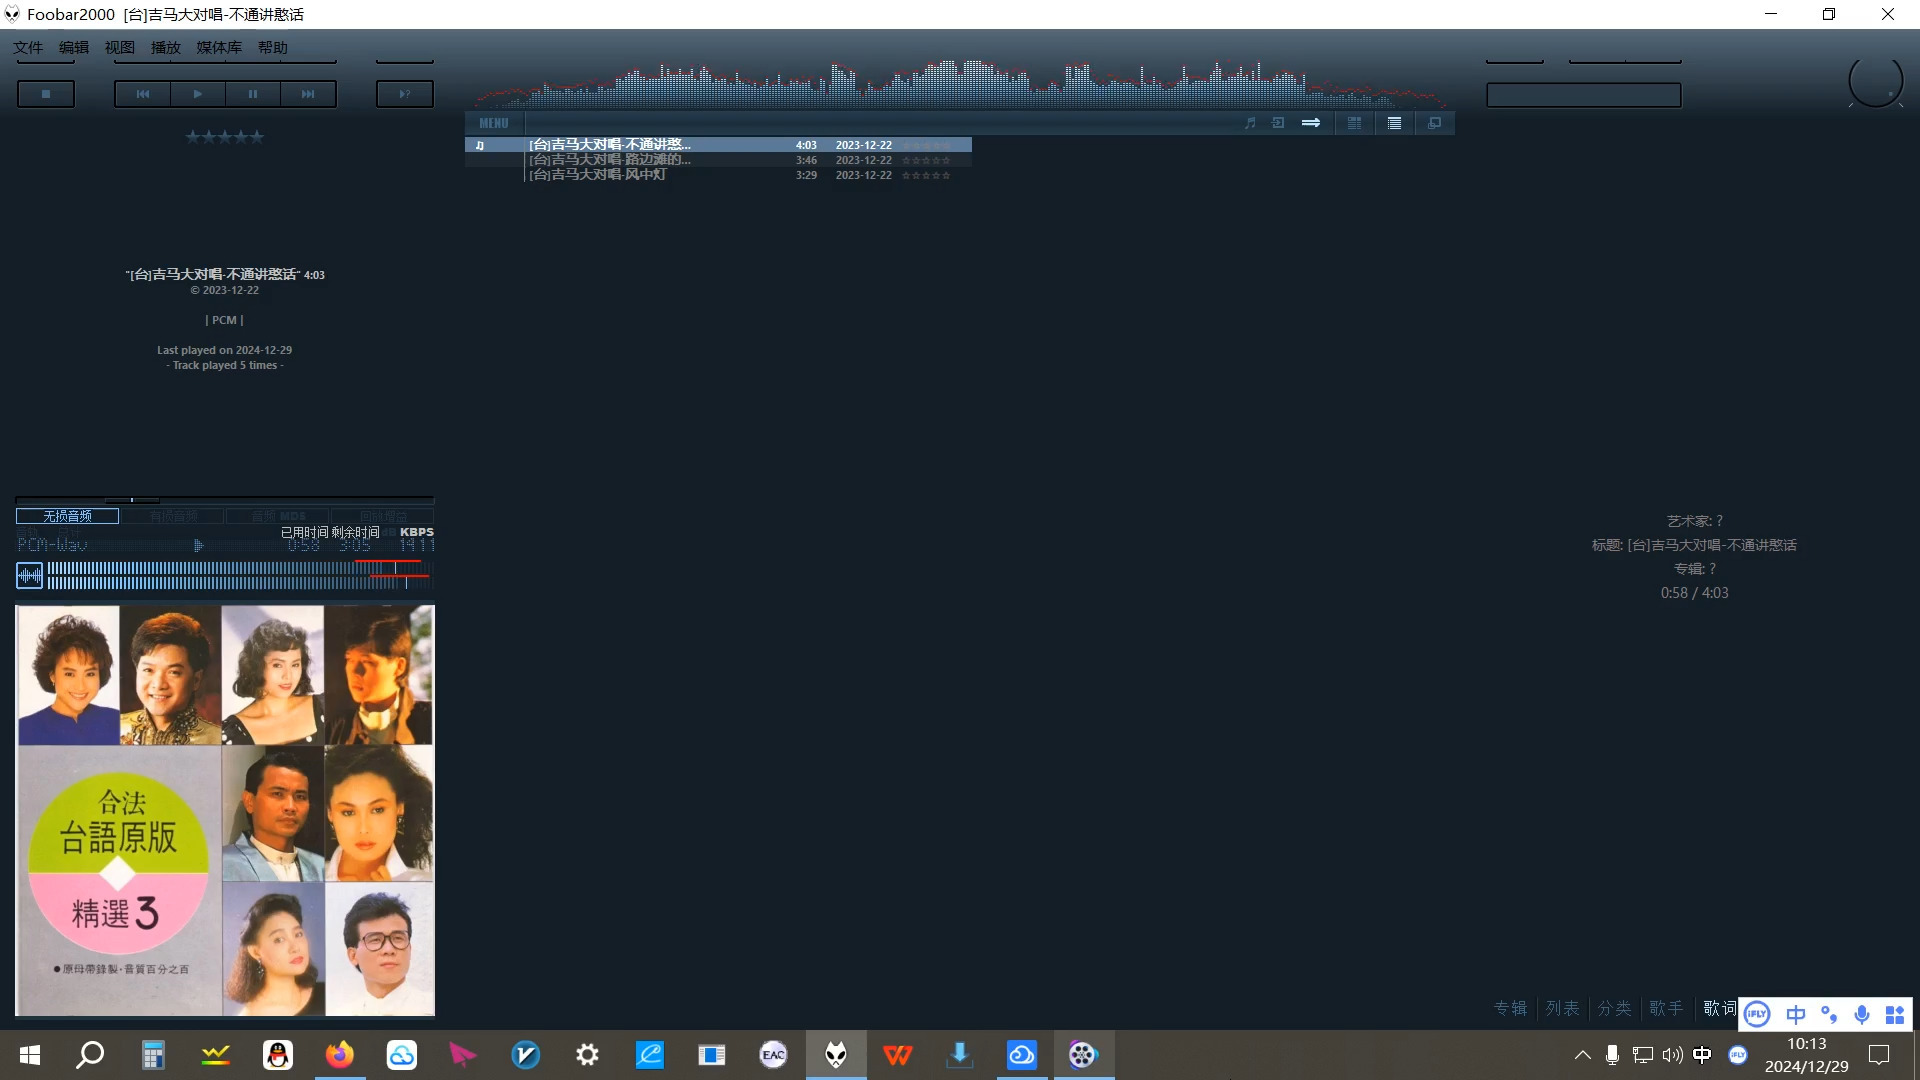The image size is (1920, 1080).
Task: Click the arrow-into-box icon in playlist toolbar
Action: click(x=1278, y=123)
